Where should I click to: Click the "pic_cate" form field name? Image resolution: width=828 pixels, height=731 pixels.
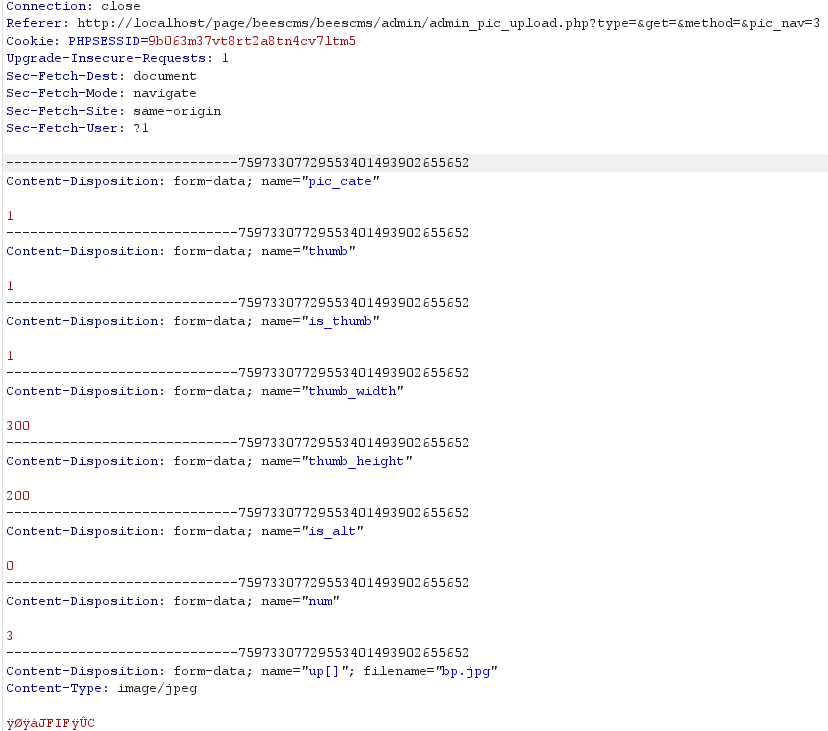click(x=342, y=181)
